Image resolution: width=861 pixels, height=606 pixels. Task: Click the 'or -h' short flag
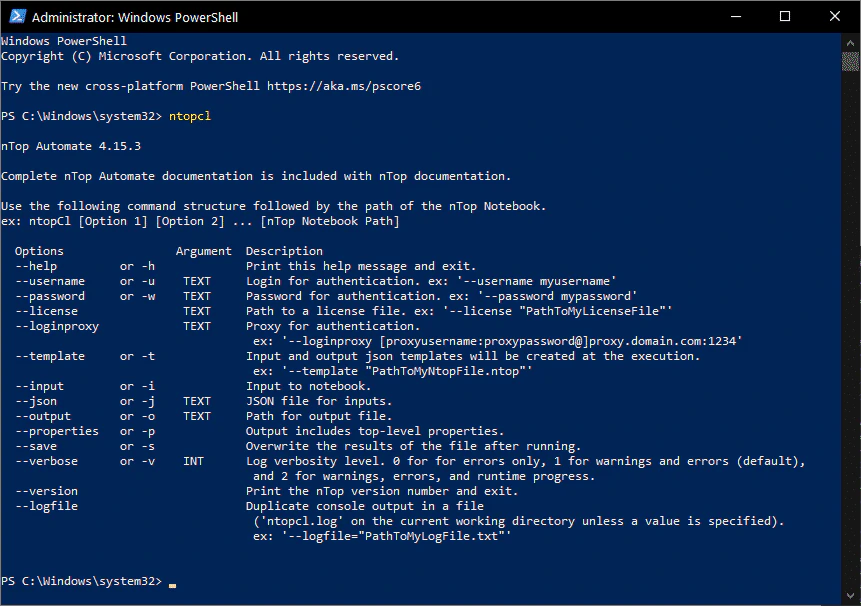point(137,266)
